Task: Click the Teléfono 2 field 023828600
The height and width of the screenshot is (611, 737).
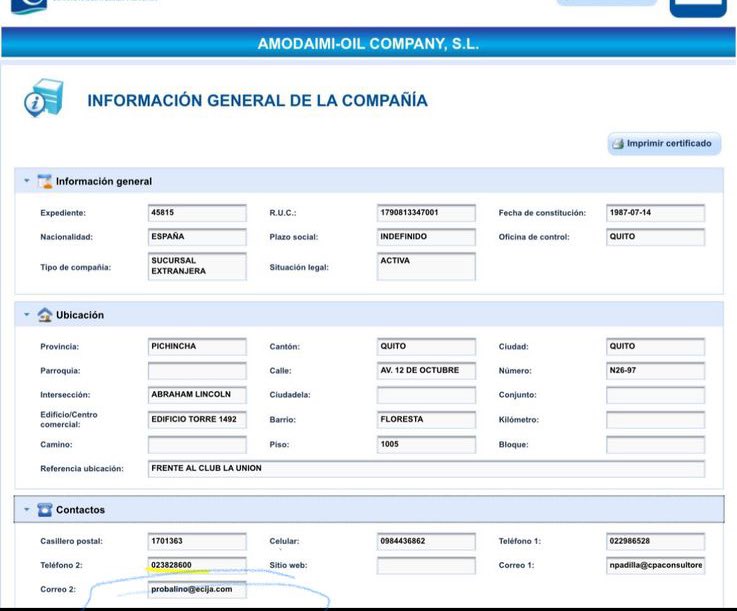Action: point(197,565)
